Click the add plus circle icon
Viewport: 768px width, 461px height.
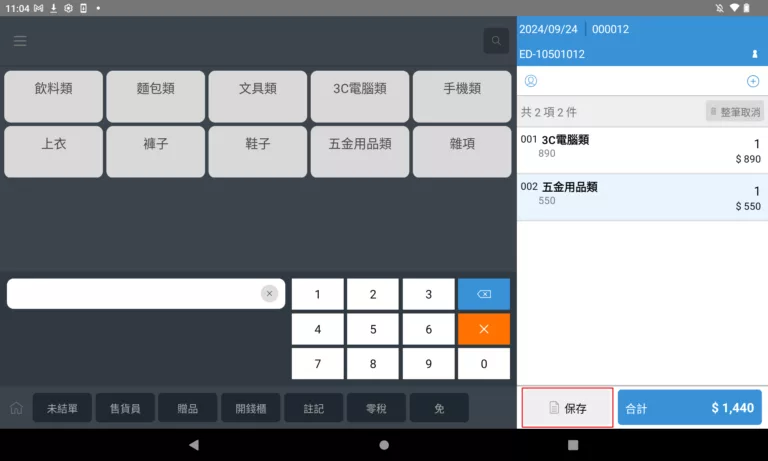[753, 81]
